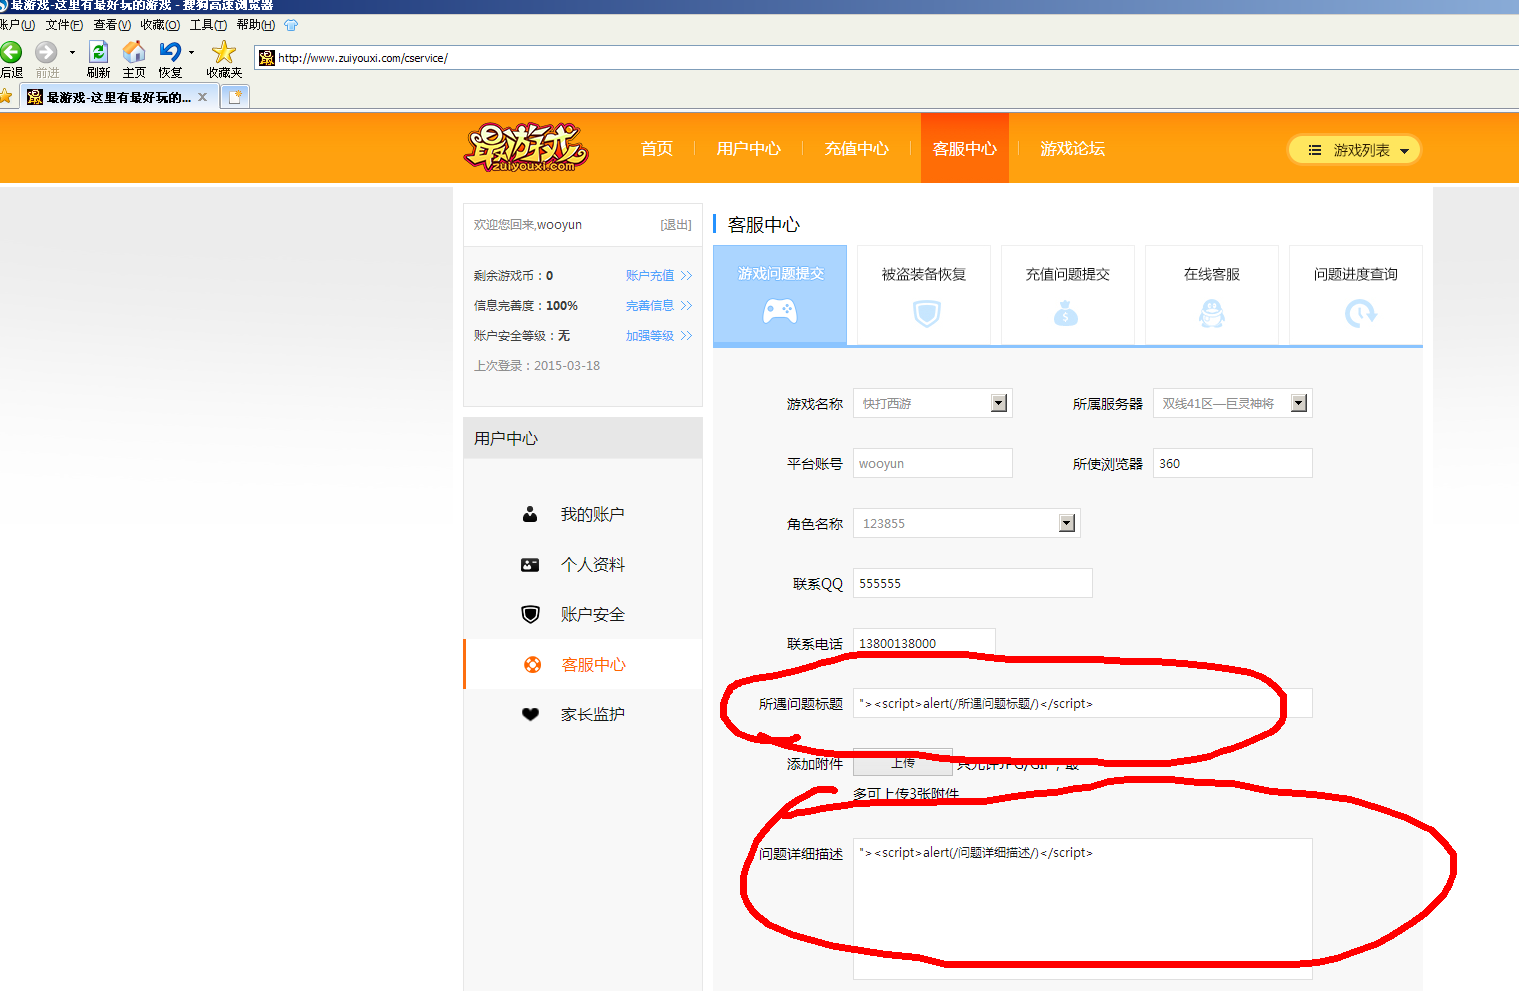Viewport: 1519px width, 991px height.
Task: Click the tab favicon of 最游戏 page
Action: (35, 97)
